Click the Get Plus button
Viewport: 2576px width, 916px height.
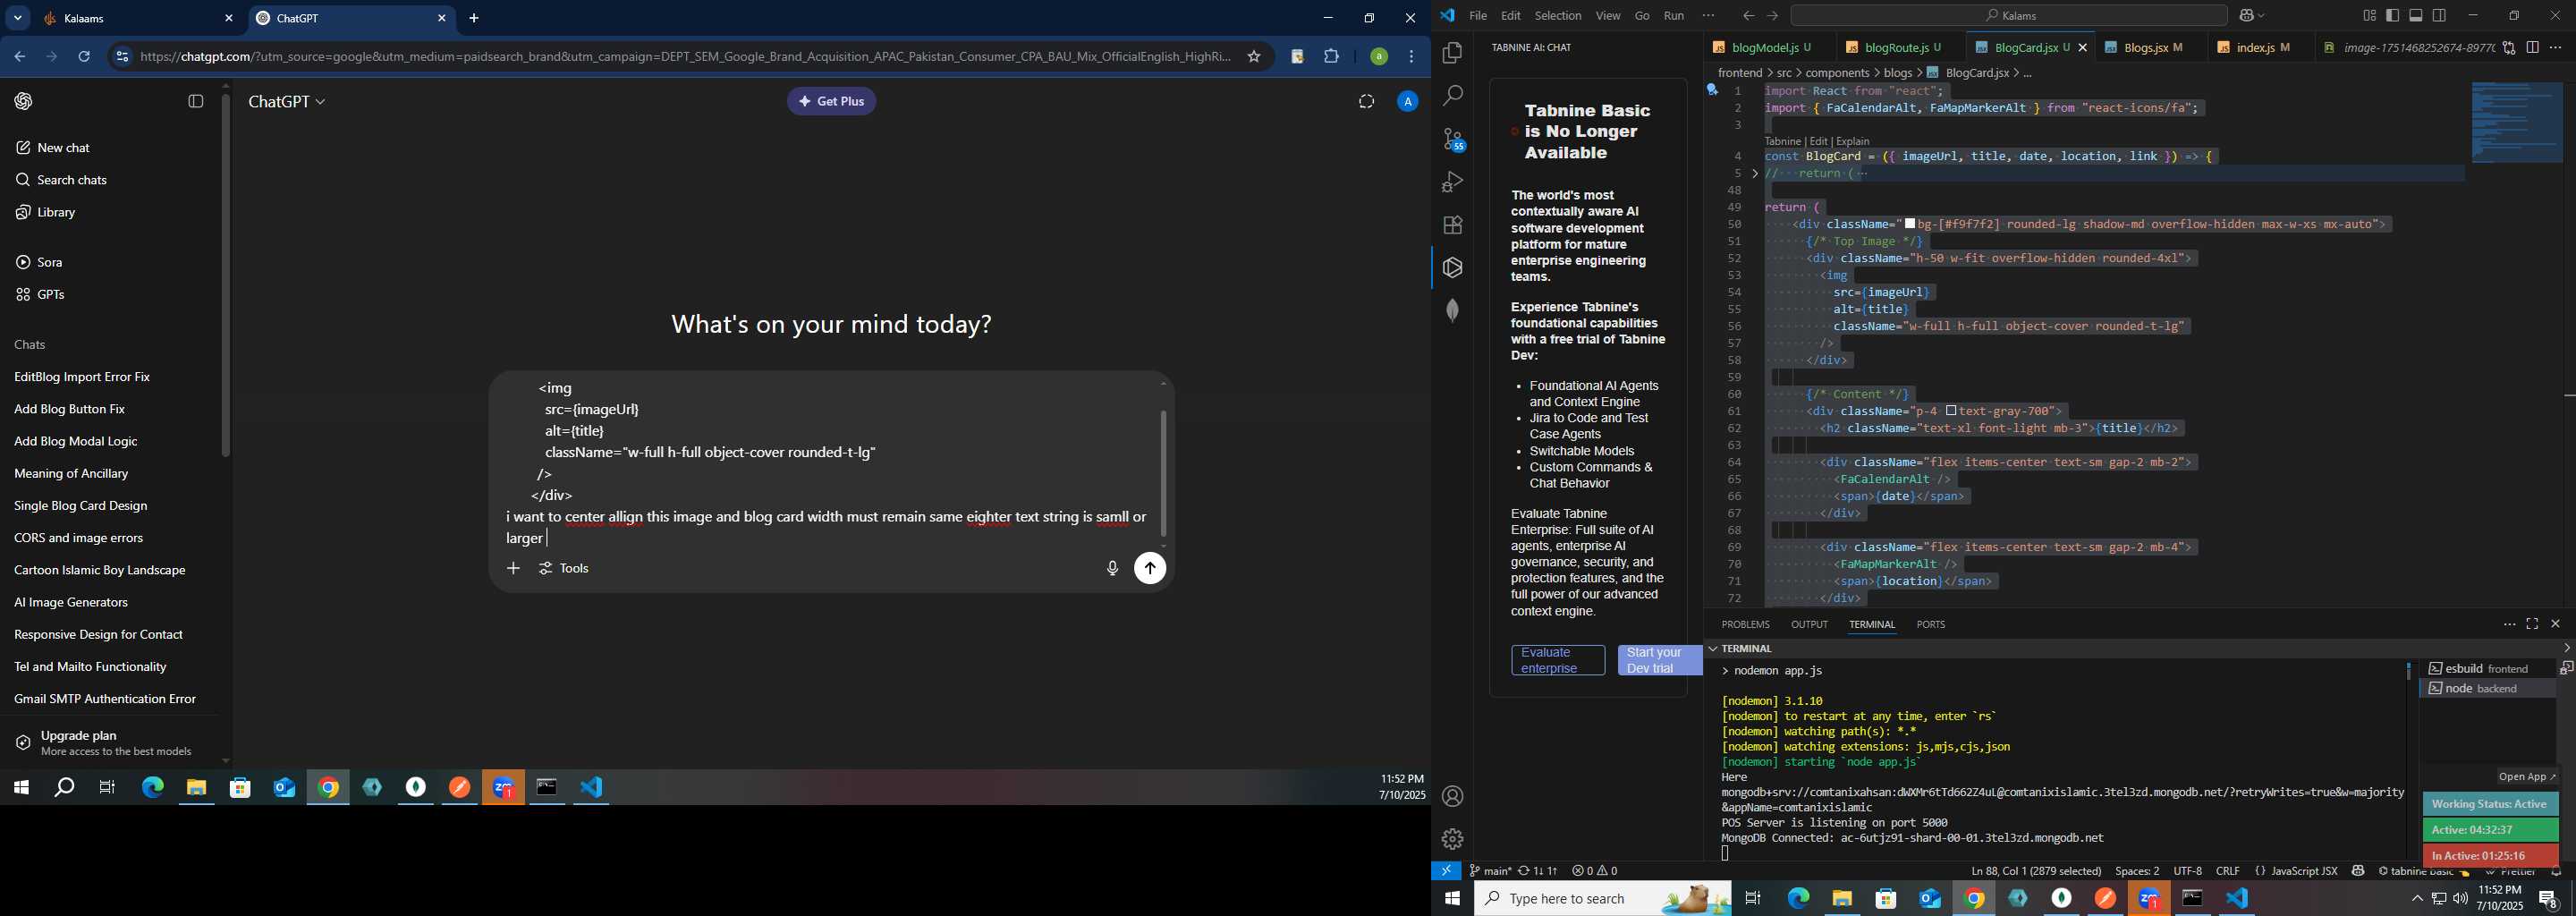pyautogui.click(x=832, y=101)
